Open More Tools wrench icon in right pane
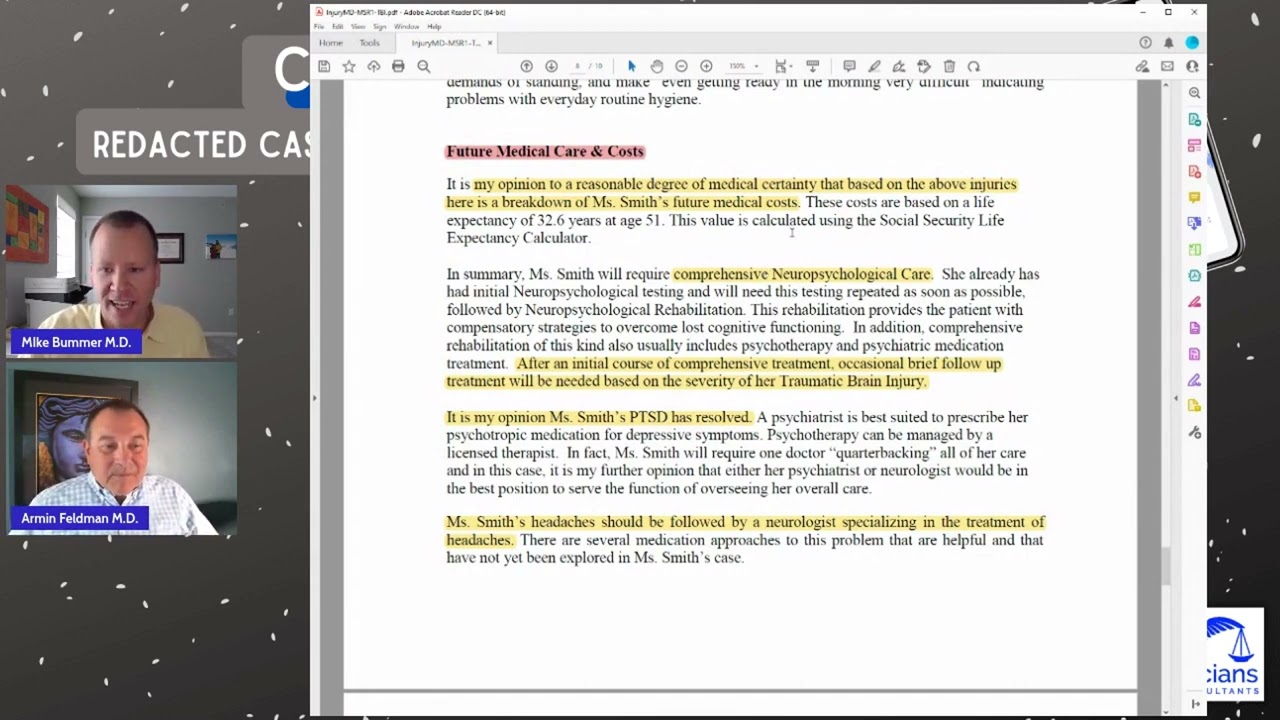 point(1194,432)
